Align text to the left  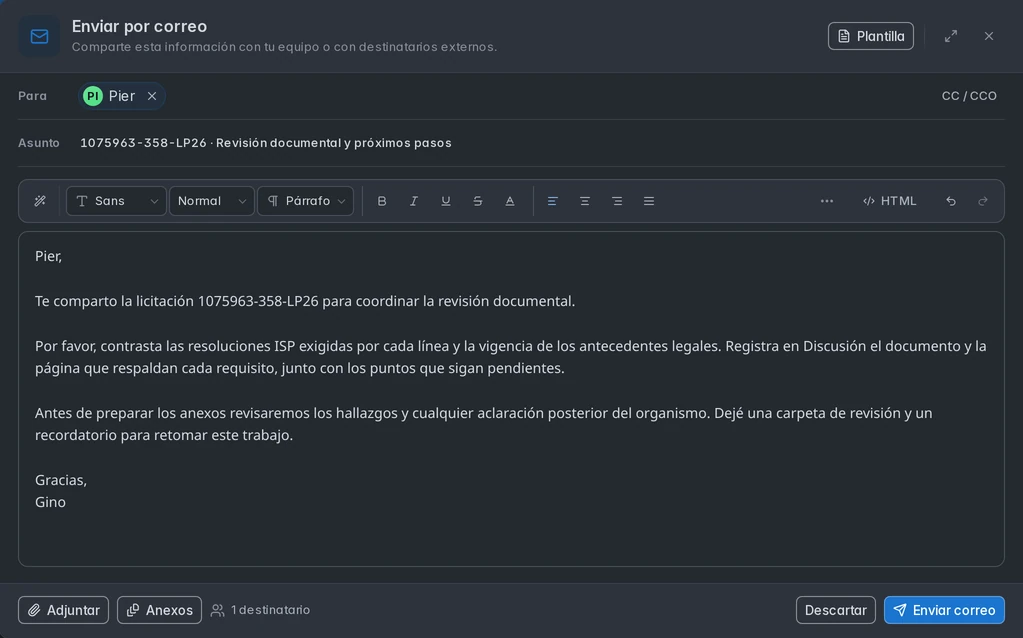(553, 201)
